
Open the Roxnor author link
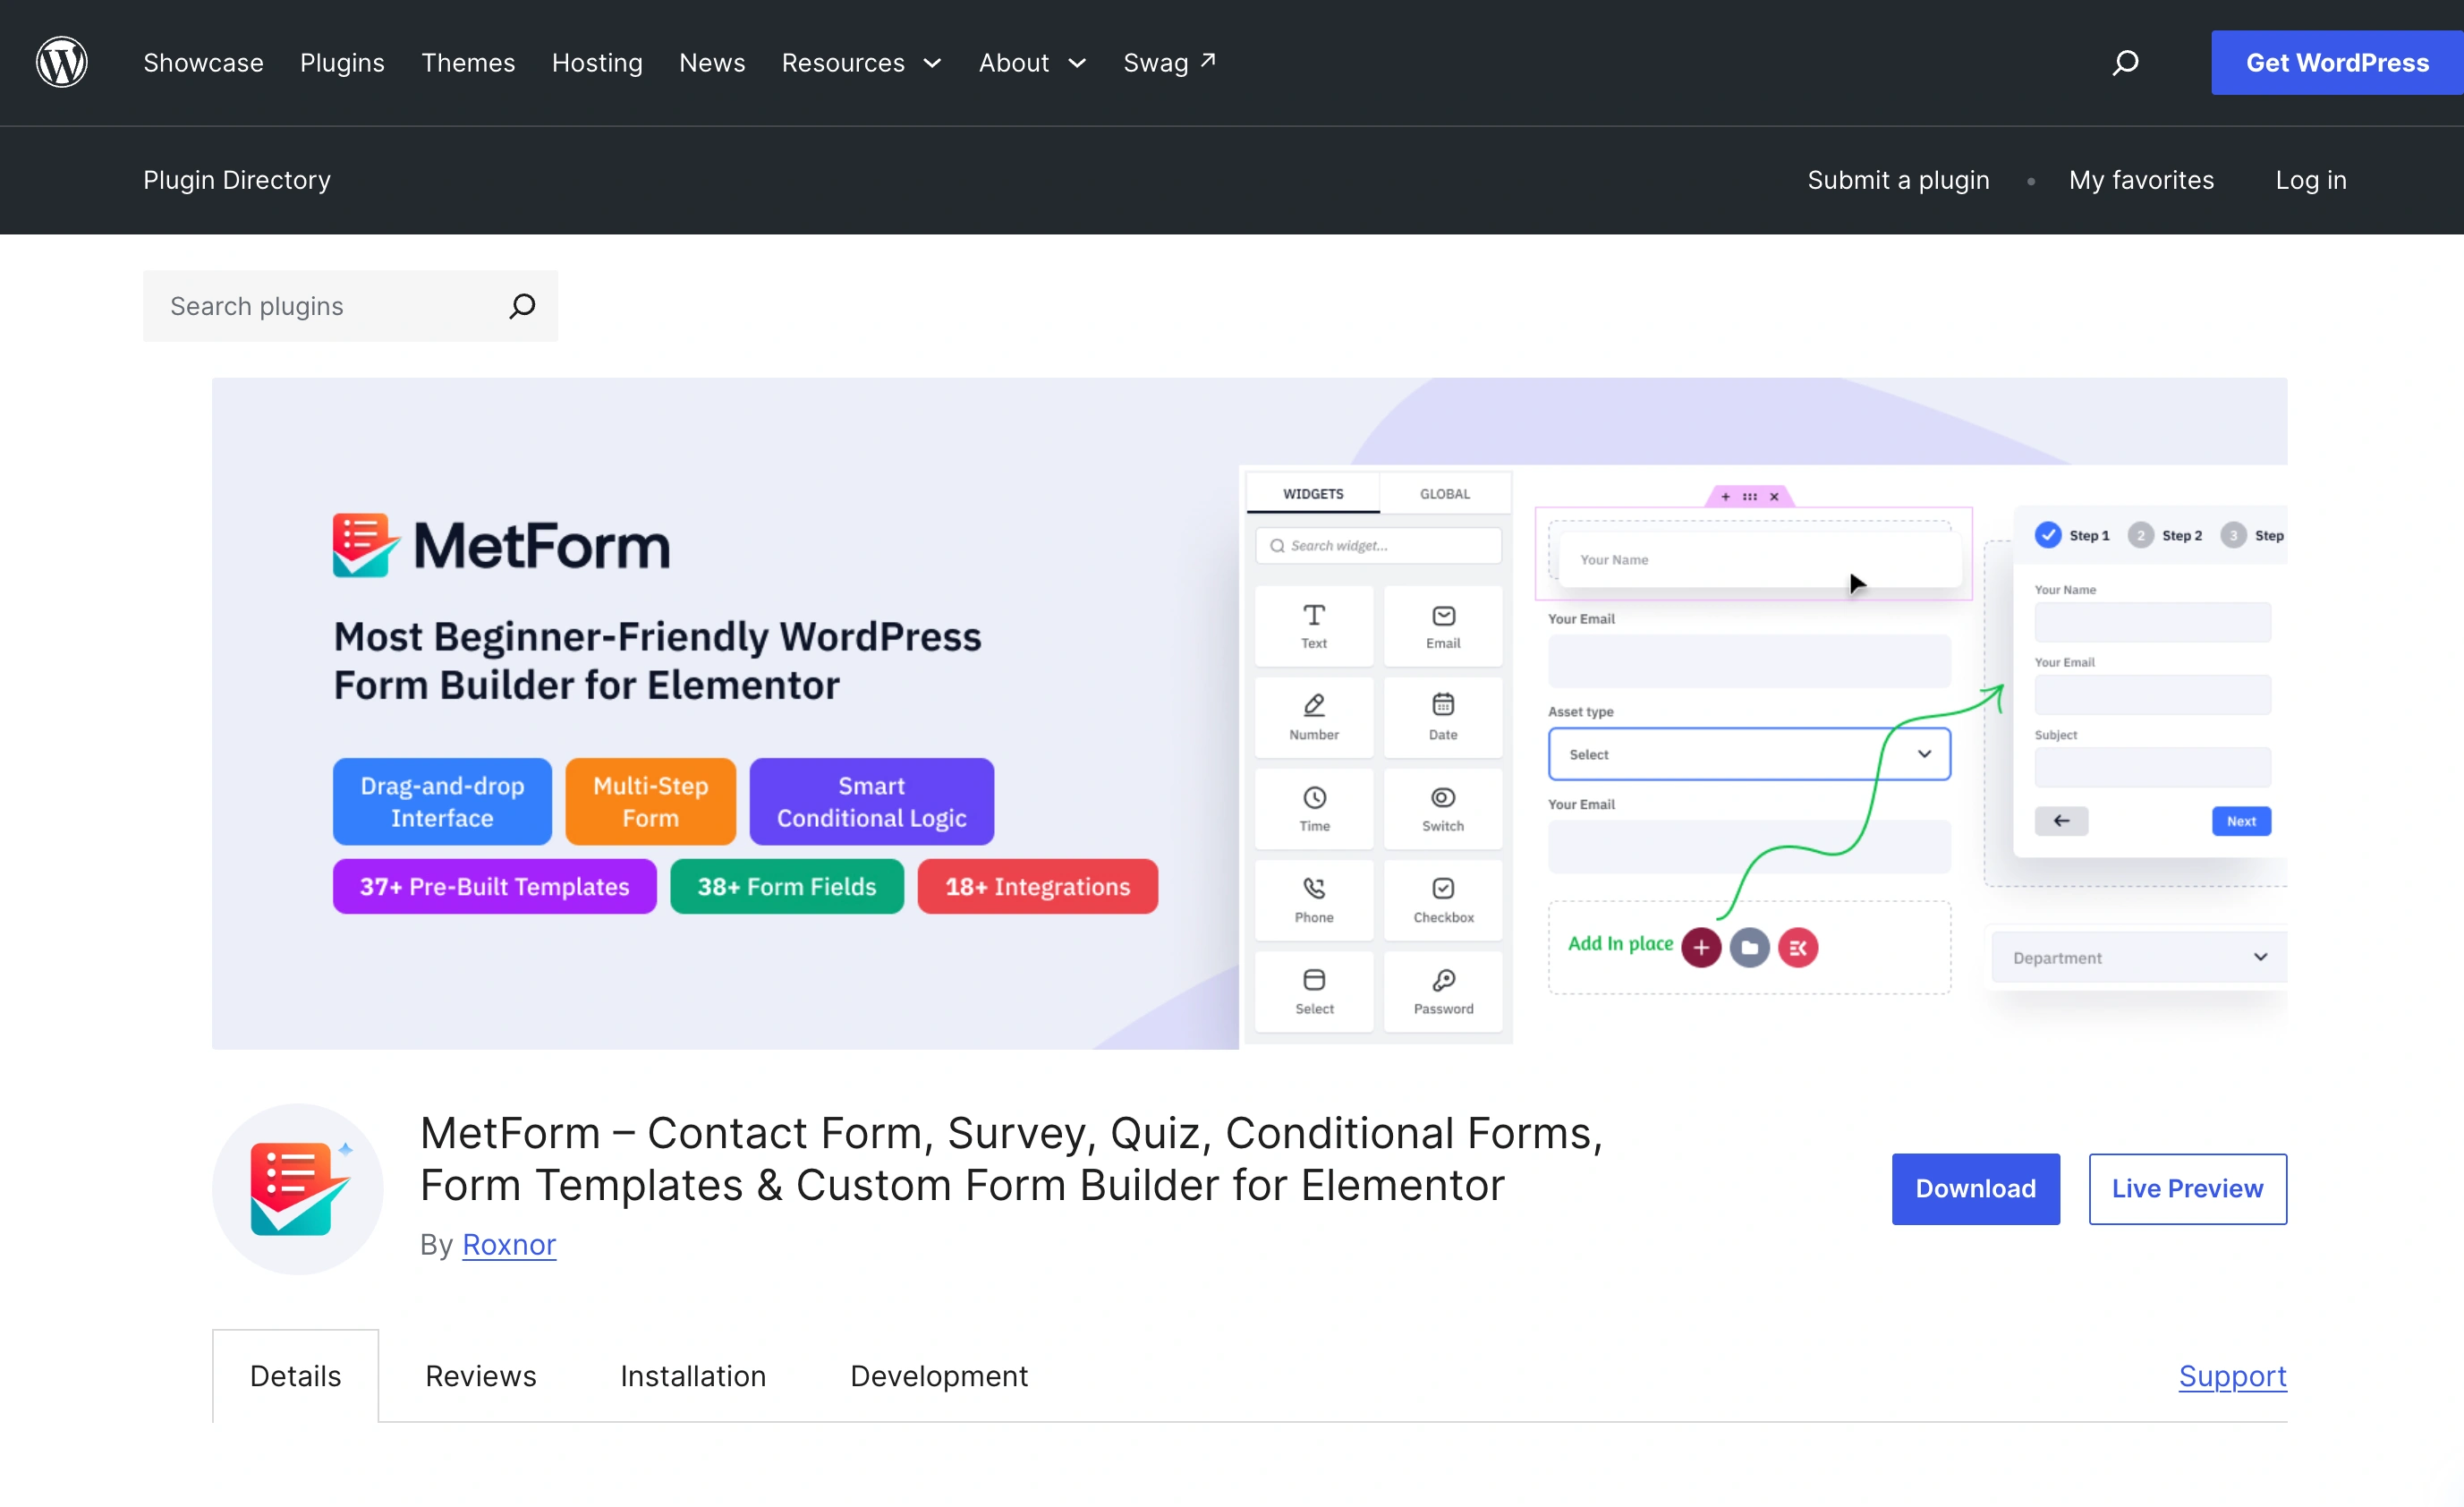[x=509, y=1244]
